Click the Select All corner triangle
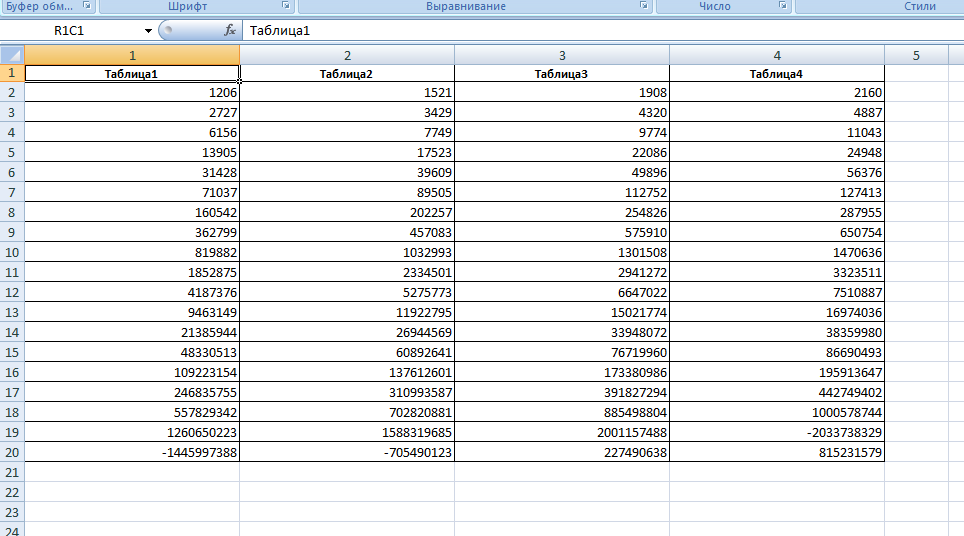 [x=12, y=54]
